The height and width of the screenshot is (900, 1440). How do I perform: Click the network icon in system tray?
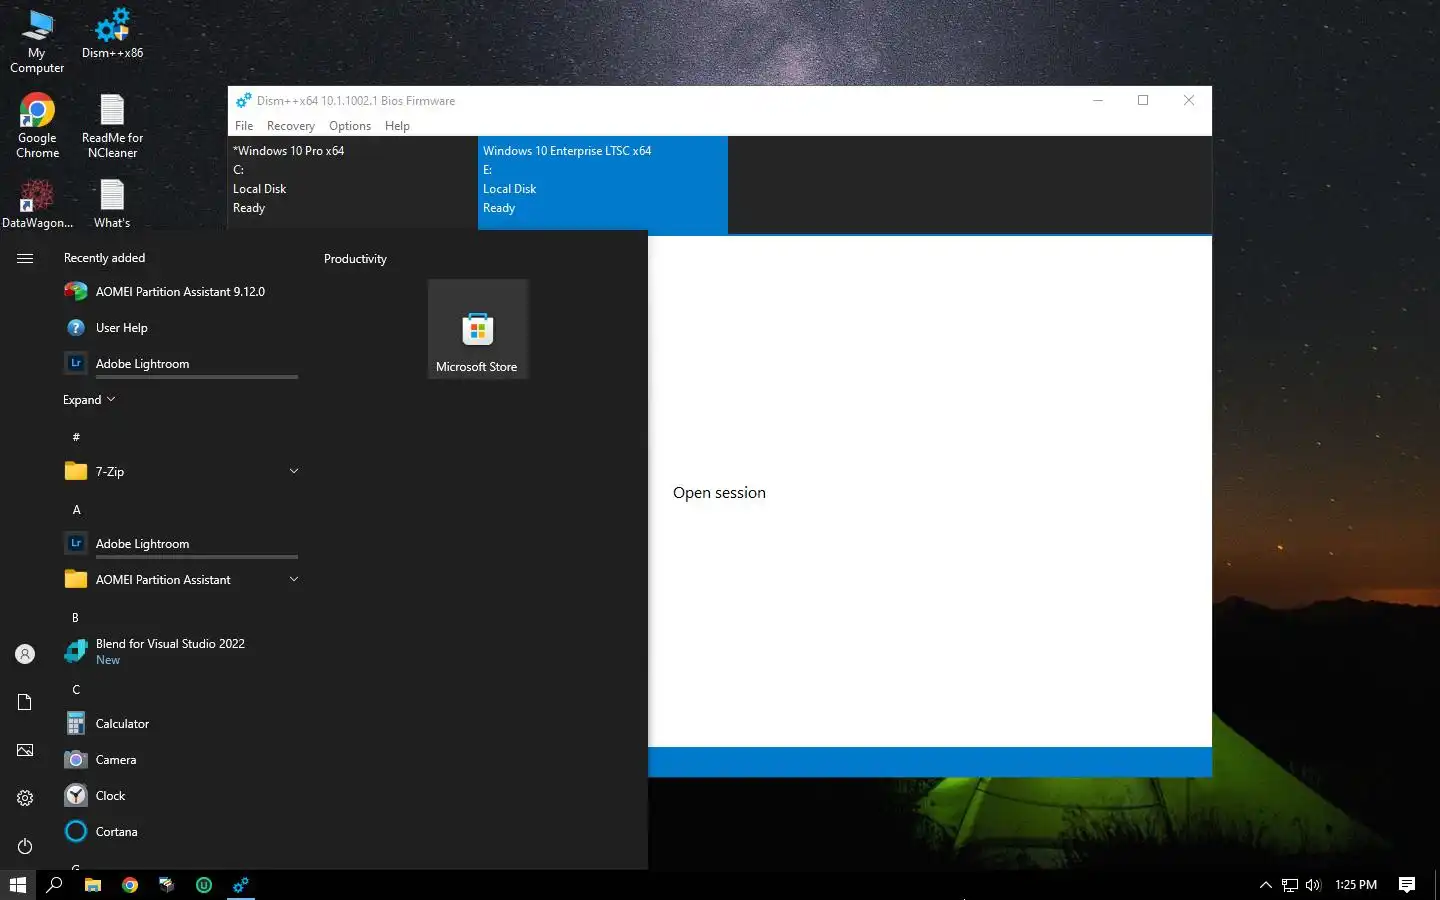[x=1290, y=885]
